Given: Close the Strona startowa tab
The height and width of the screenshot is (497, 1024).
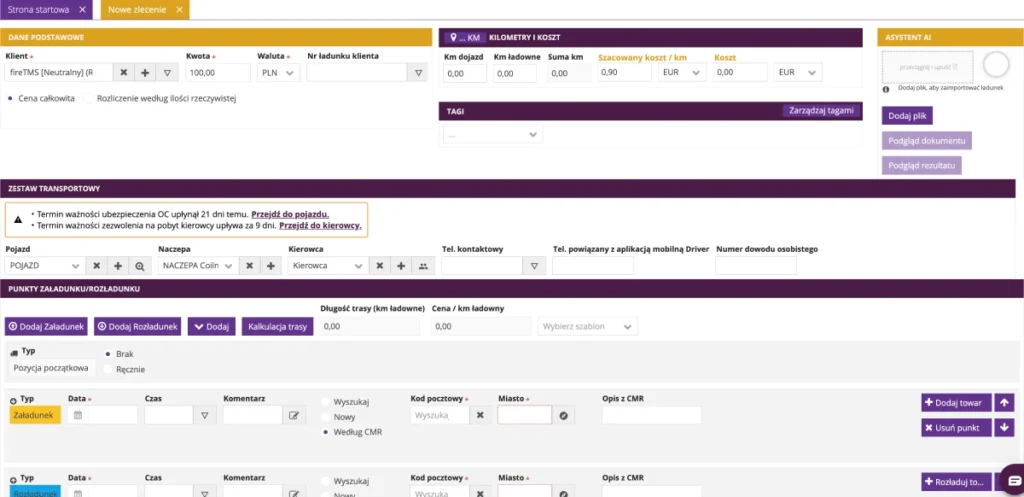Looking at the screenshot, I should coord(82,10).
